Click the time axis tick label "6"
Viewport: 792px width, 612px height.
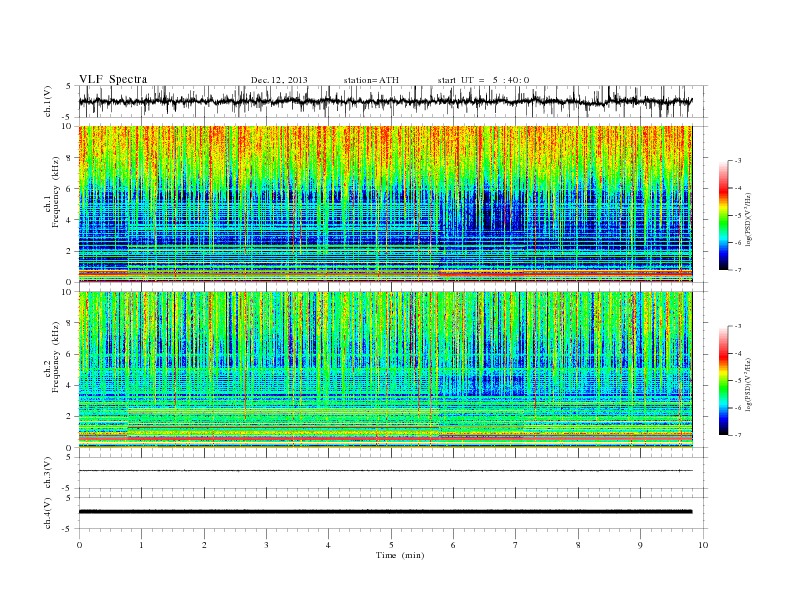(x=454, y=545)
